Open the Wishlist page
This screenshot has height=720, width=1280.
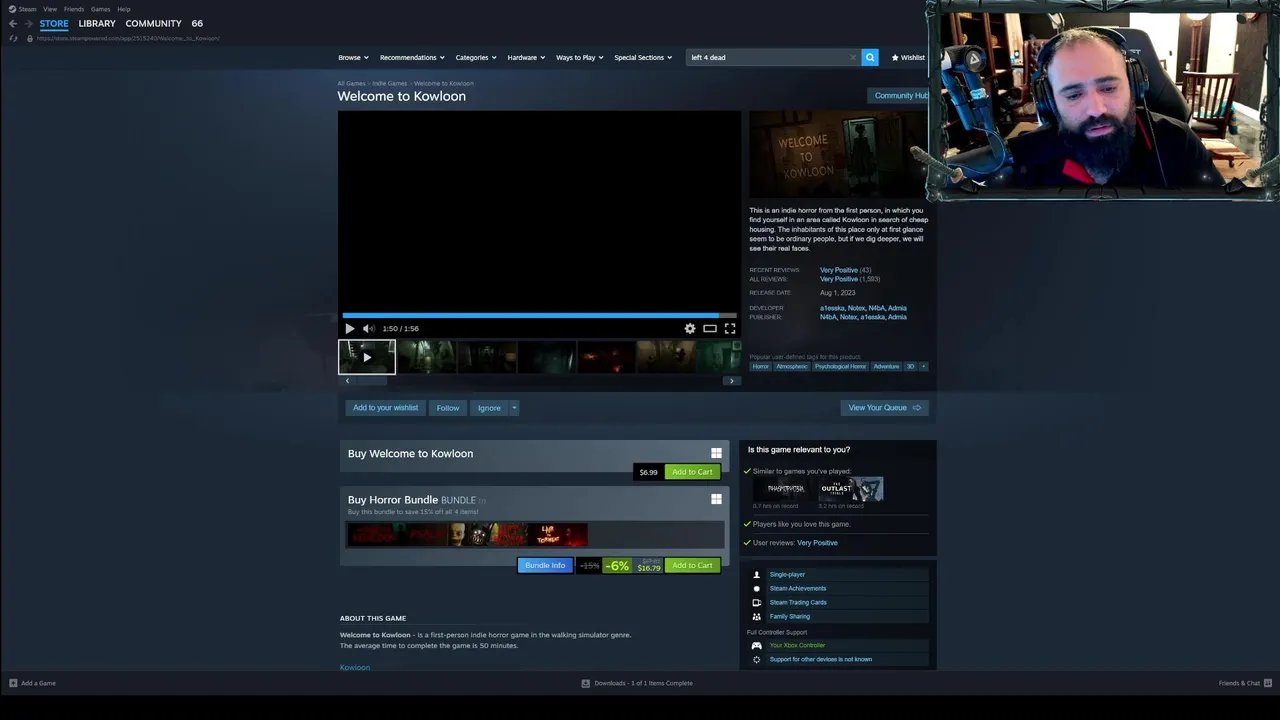908,57
